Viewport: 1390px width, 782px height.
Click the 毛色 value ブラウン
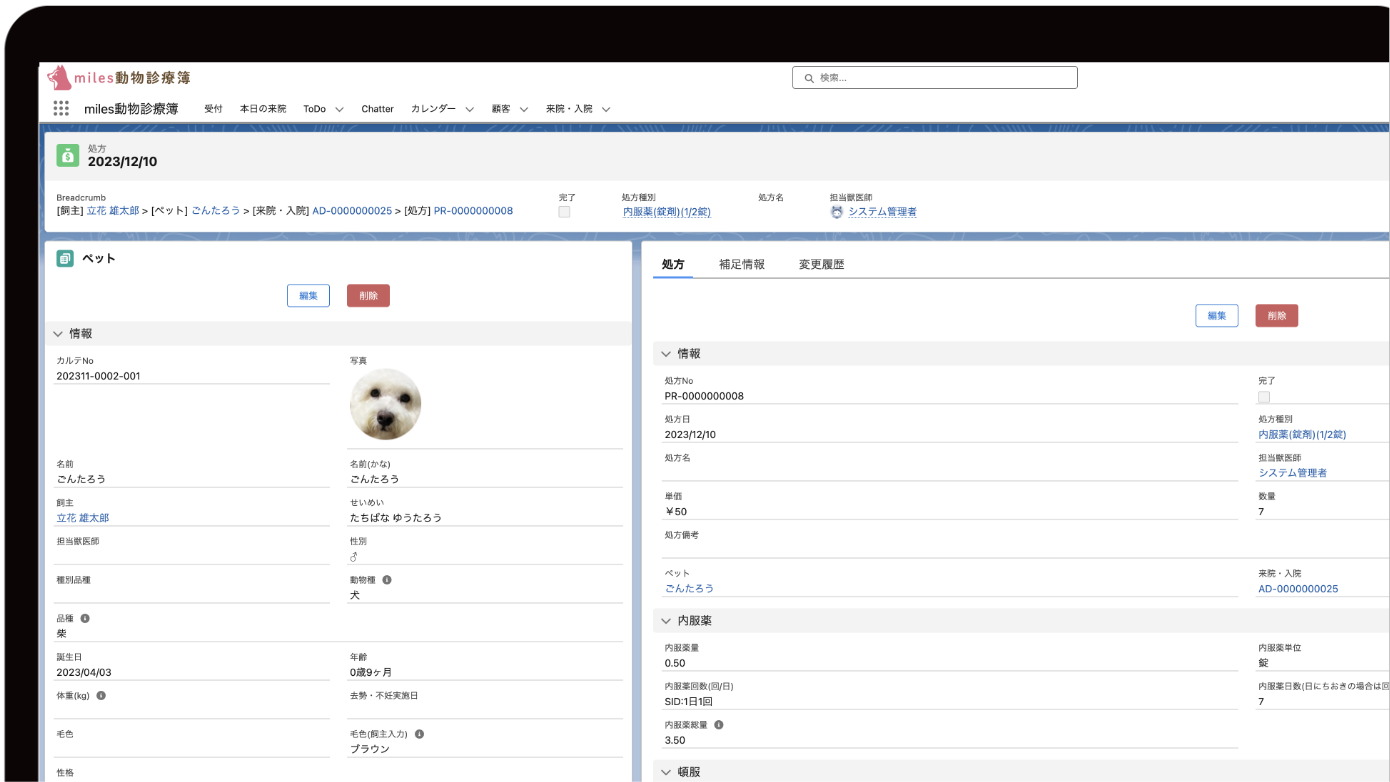[x=369, y=749]
